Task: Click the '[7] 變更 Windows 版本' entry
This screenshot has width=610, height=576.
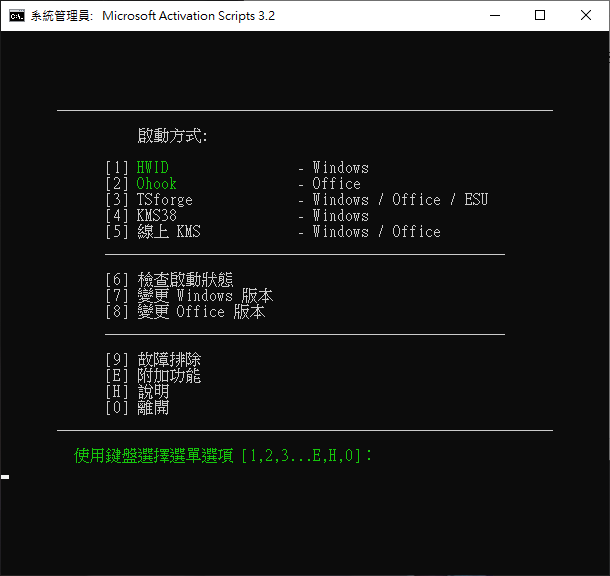Action: point(189,296)
